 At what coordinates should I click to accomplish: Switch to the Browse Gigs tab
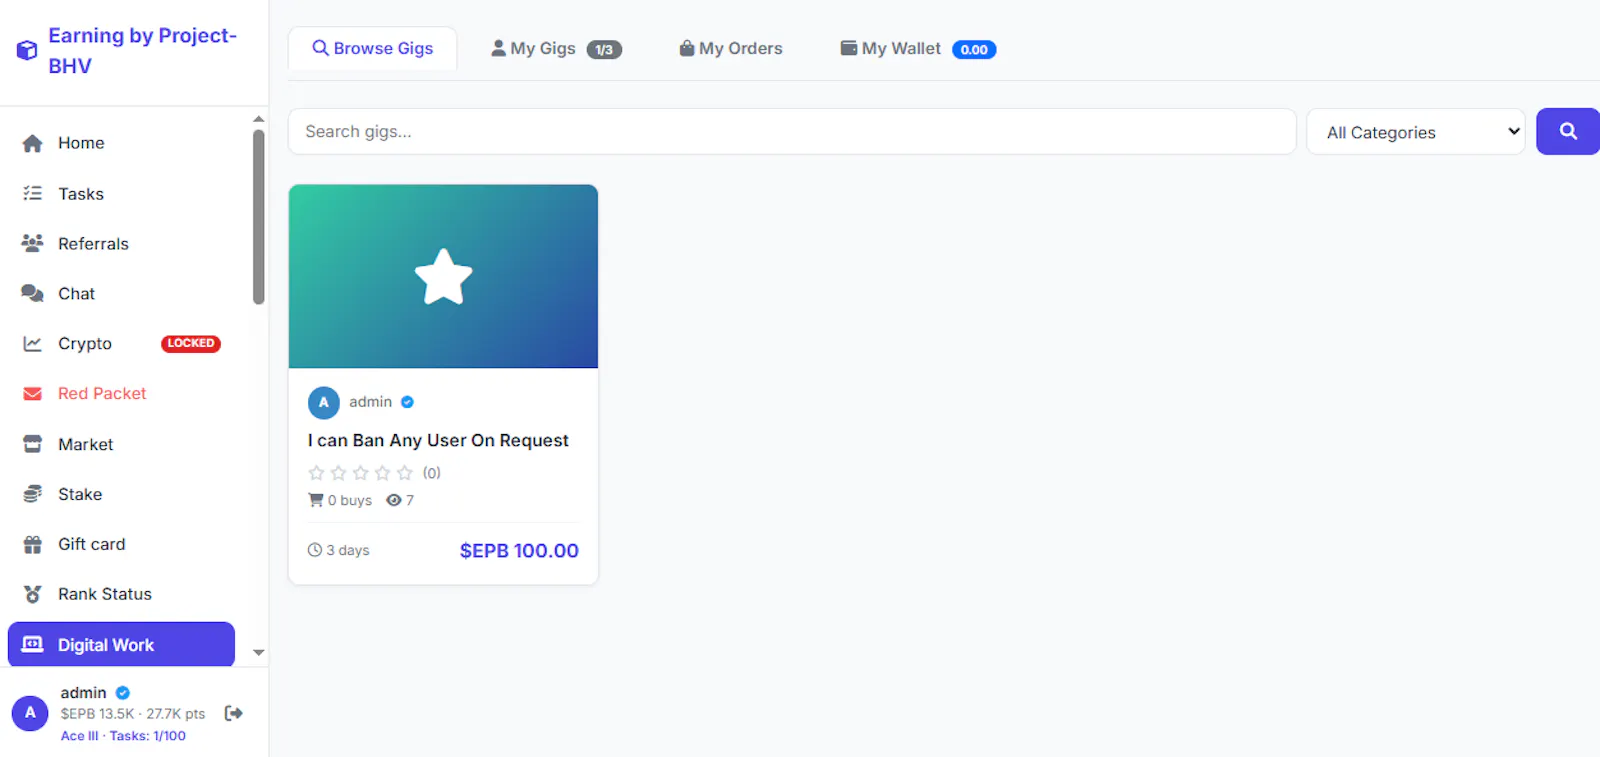[372, 48]
